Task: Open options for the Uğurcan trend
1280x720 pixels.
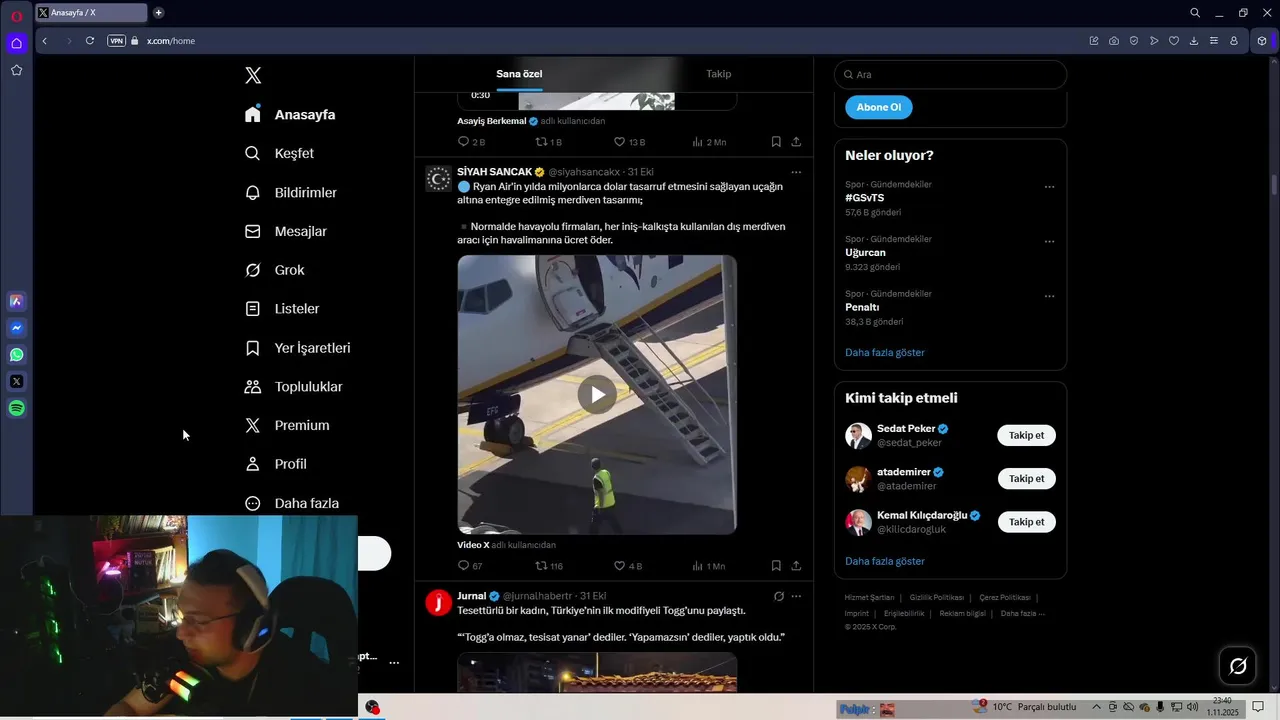Action: (x=1049, y=242)
